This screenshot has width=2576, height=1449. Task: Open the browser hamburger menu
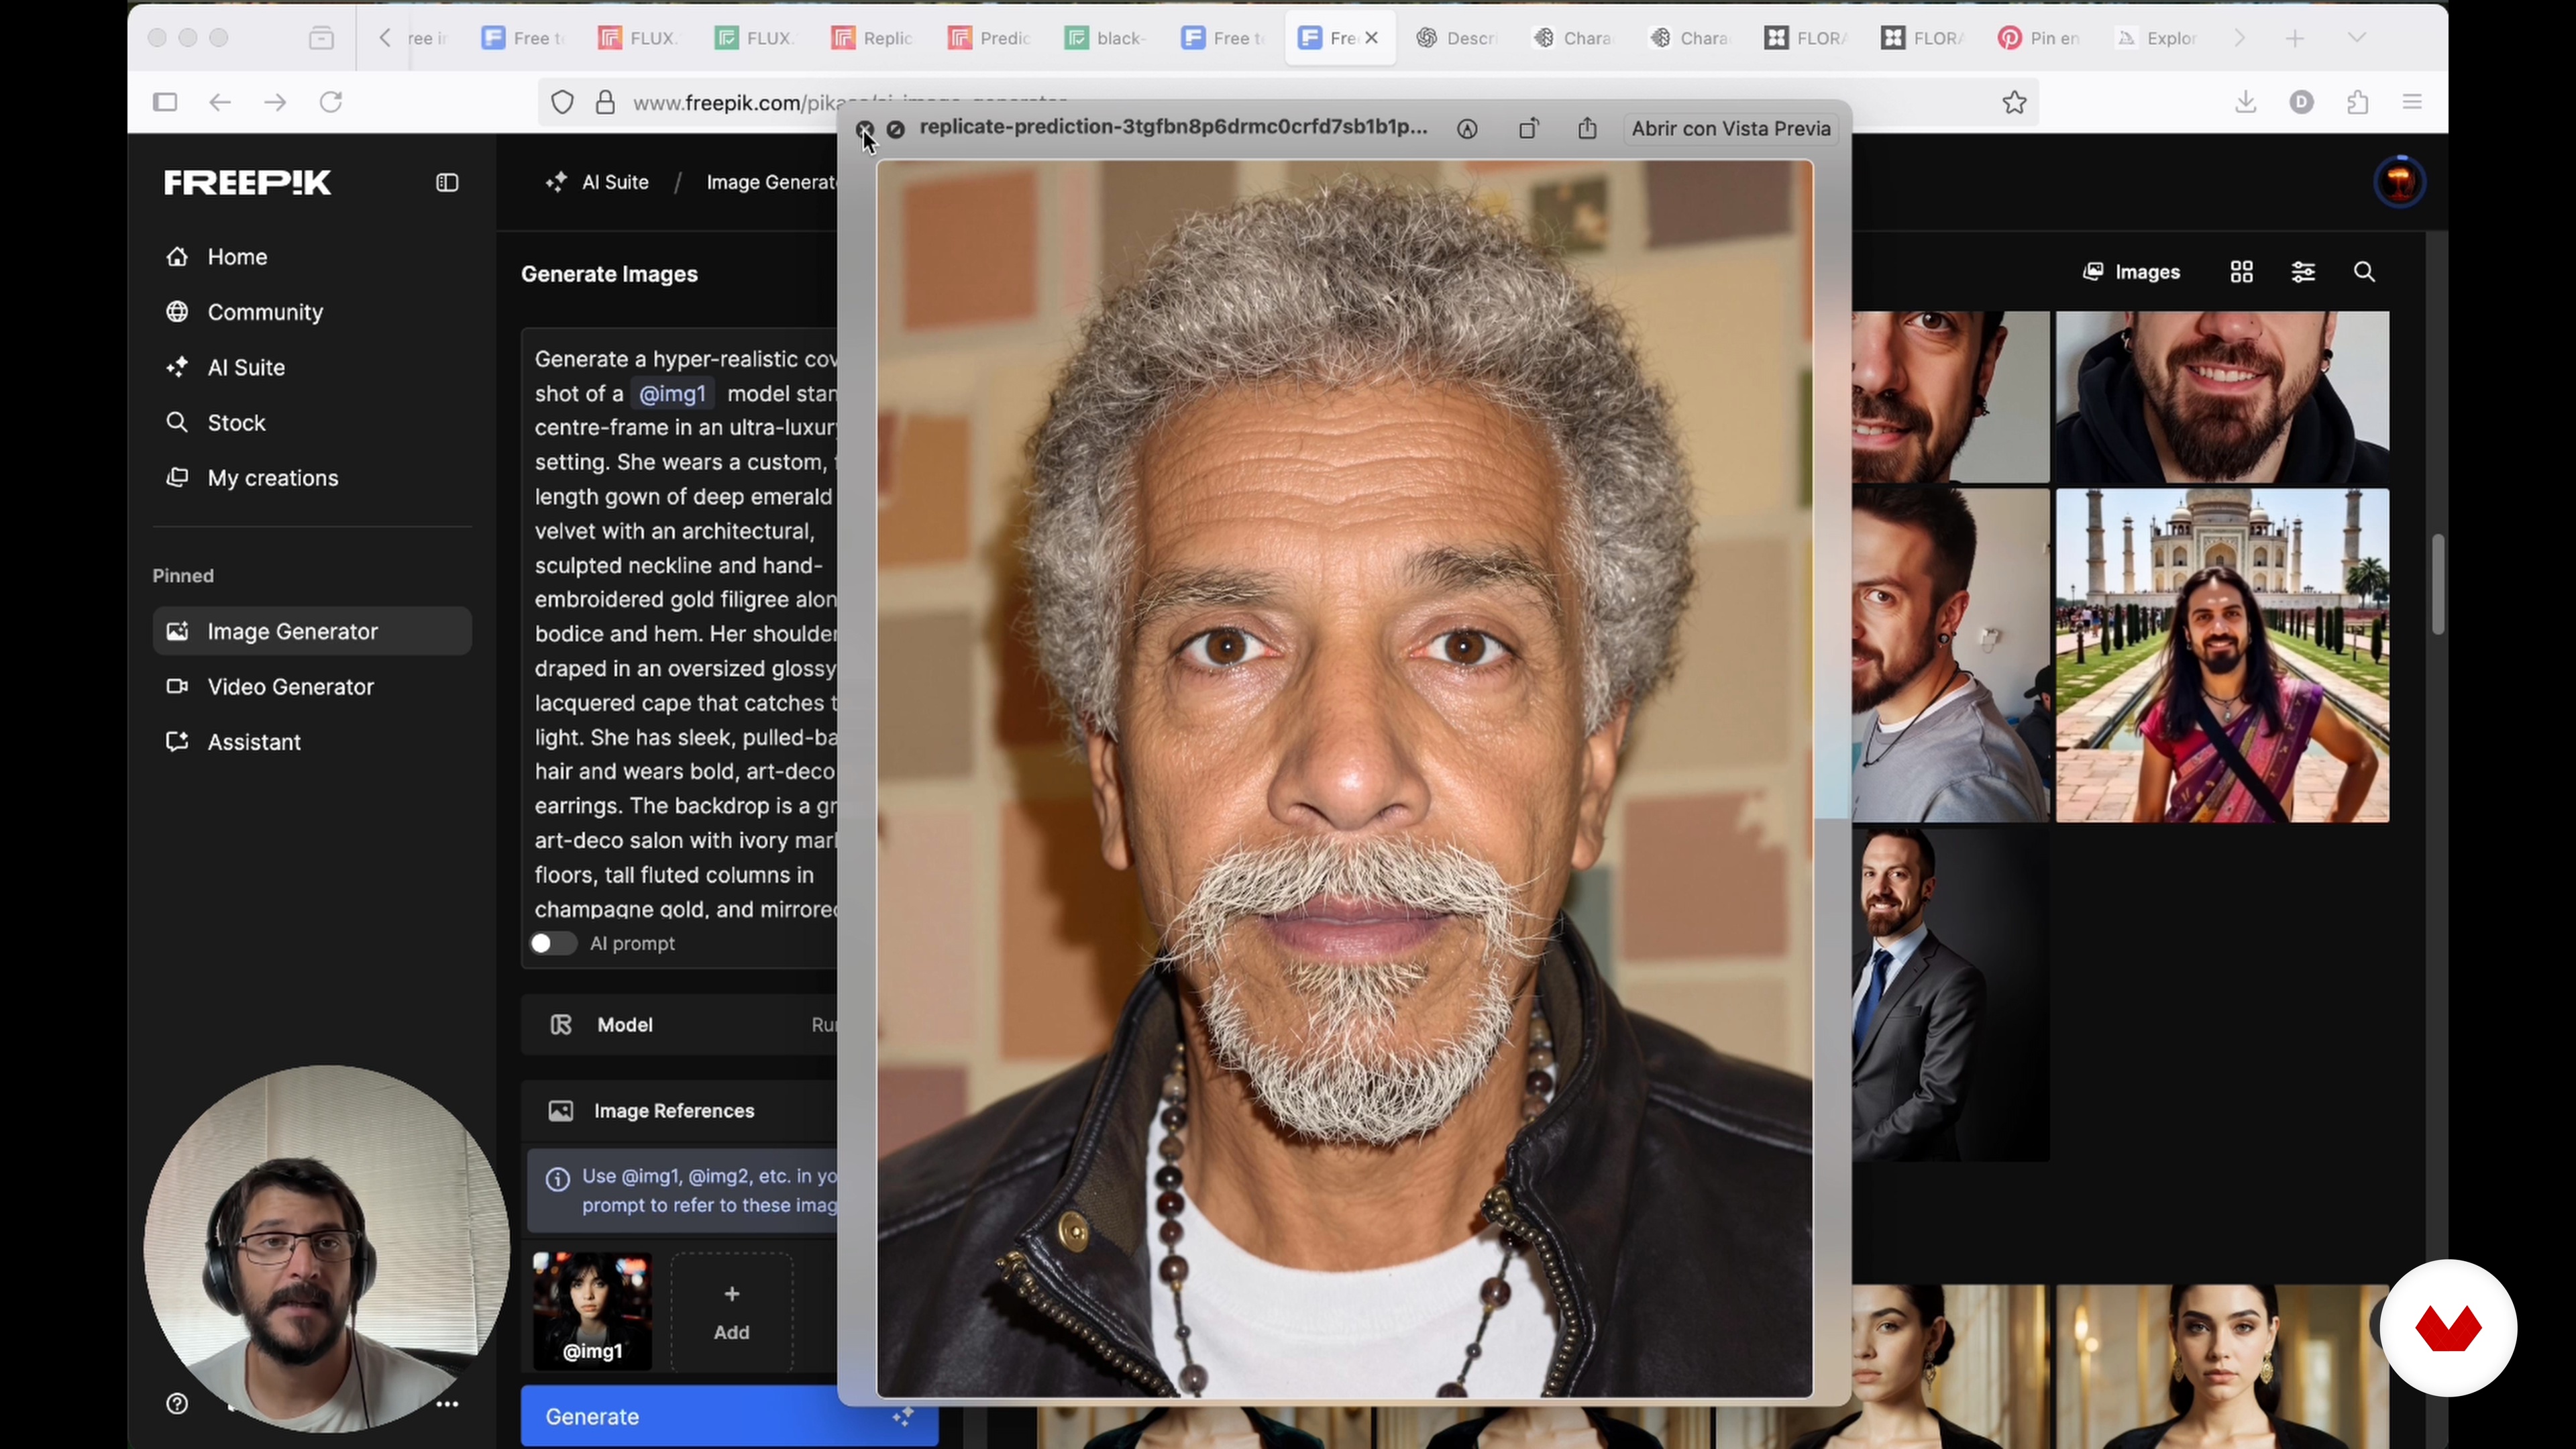(2412, 102)
